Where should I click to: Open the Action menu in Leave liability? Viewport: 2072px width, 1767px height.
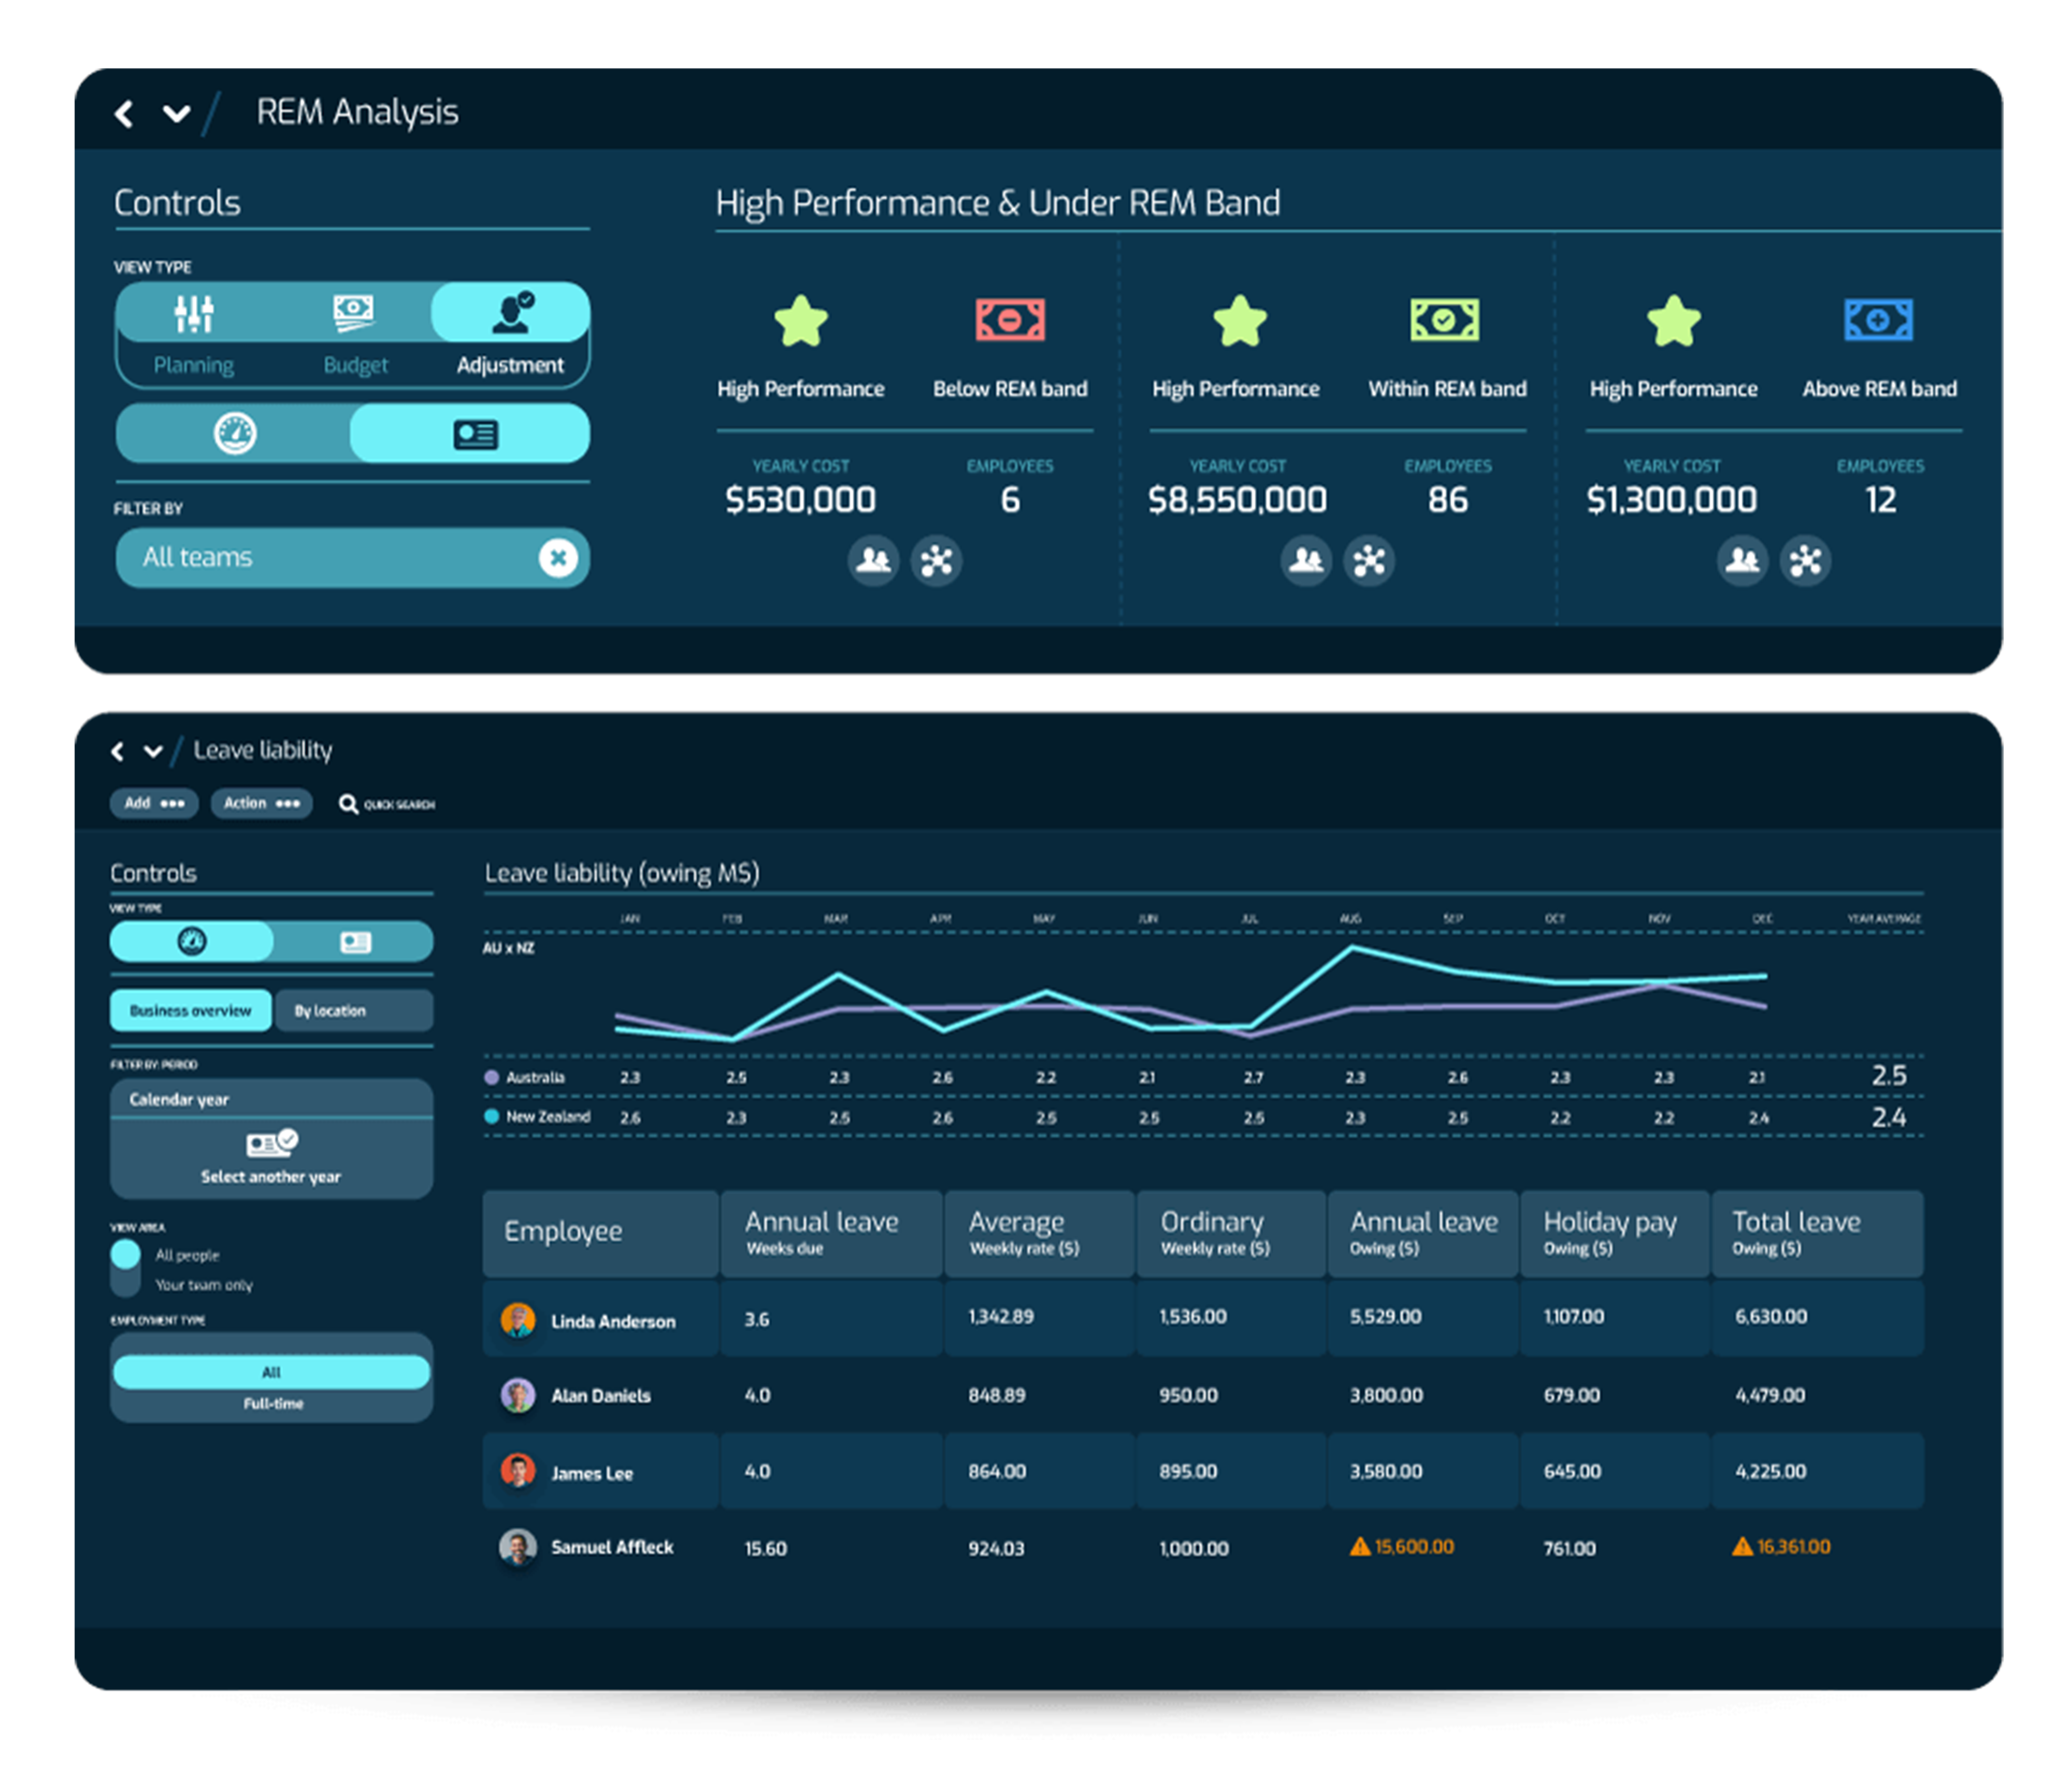click(x=261, y=803)
